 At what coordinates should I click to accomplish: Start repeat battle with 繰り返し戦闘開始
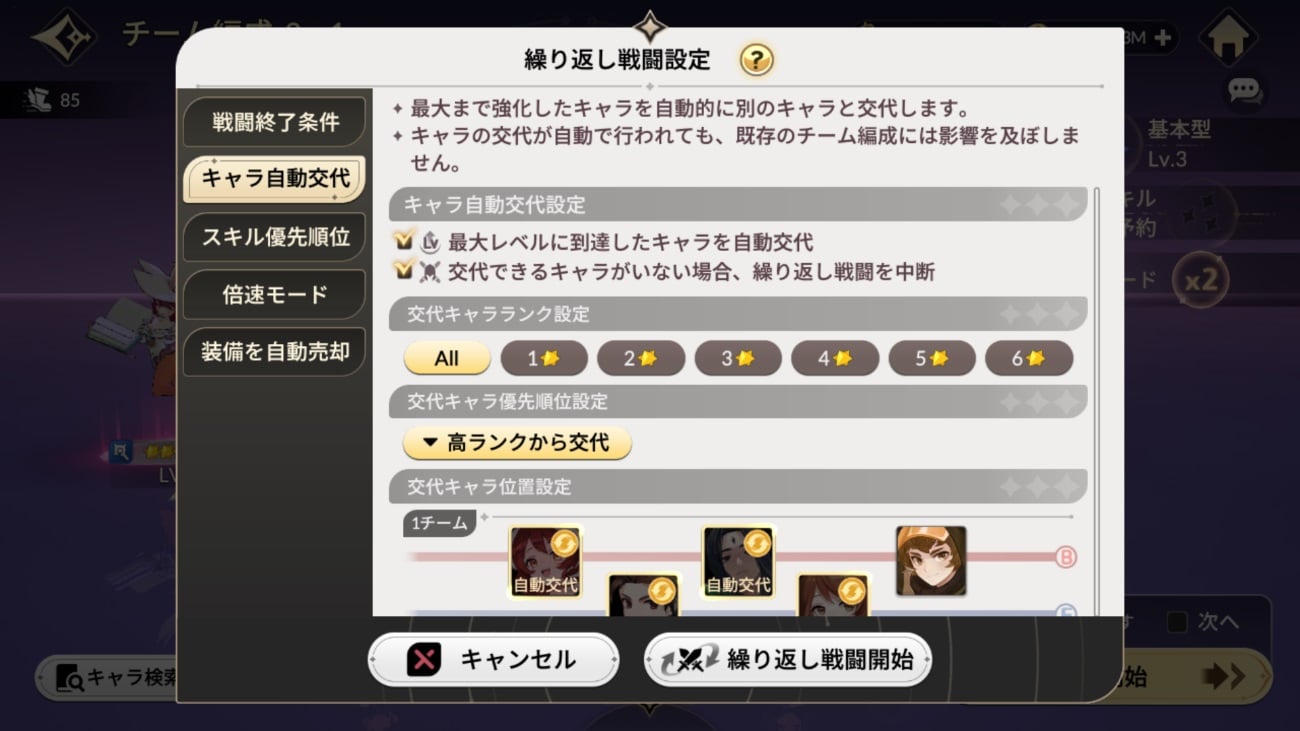(x=787, y=660)
